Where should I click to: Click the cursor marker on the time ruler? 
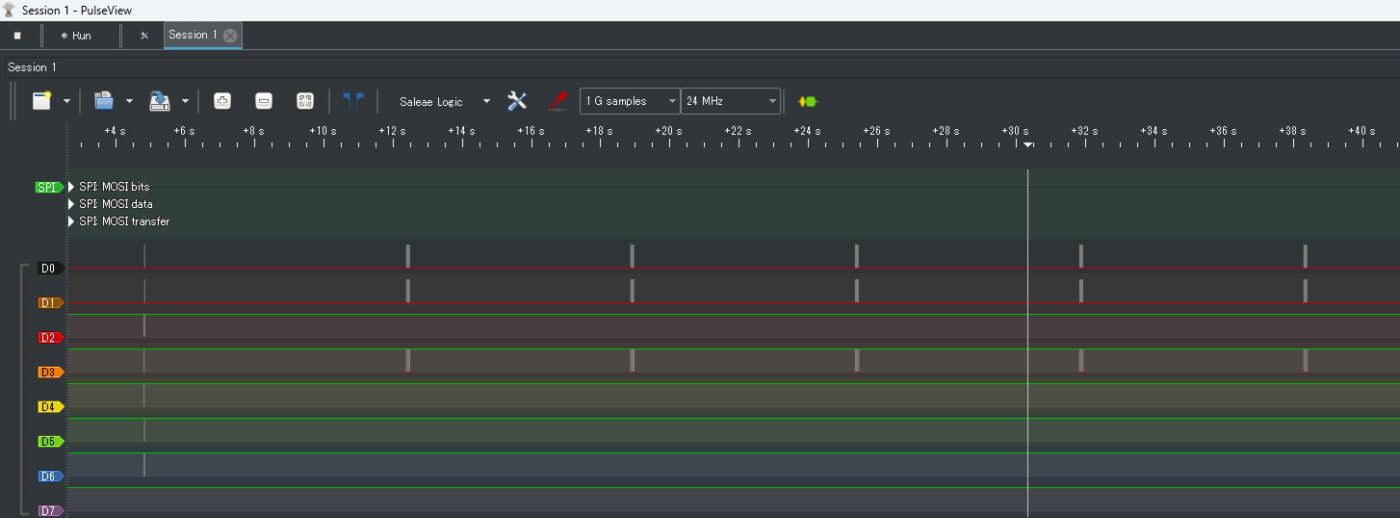(x=1028, y=145)
